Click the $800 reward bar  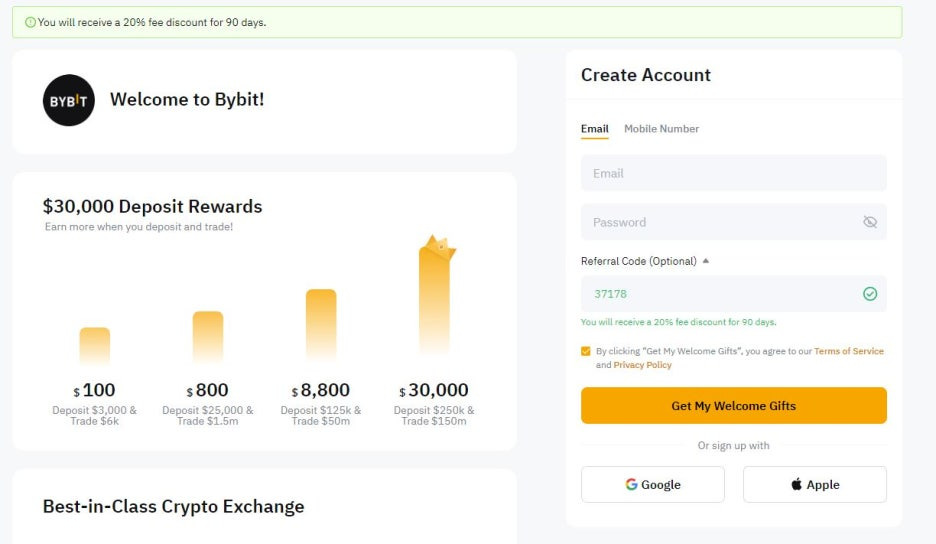[x=208, y=337]
